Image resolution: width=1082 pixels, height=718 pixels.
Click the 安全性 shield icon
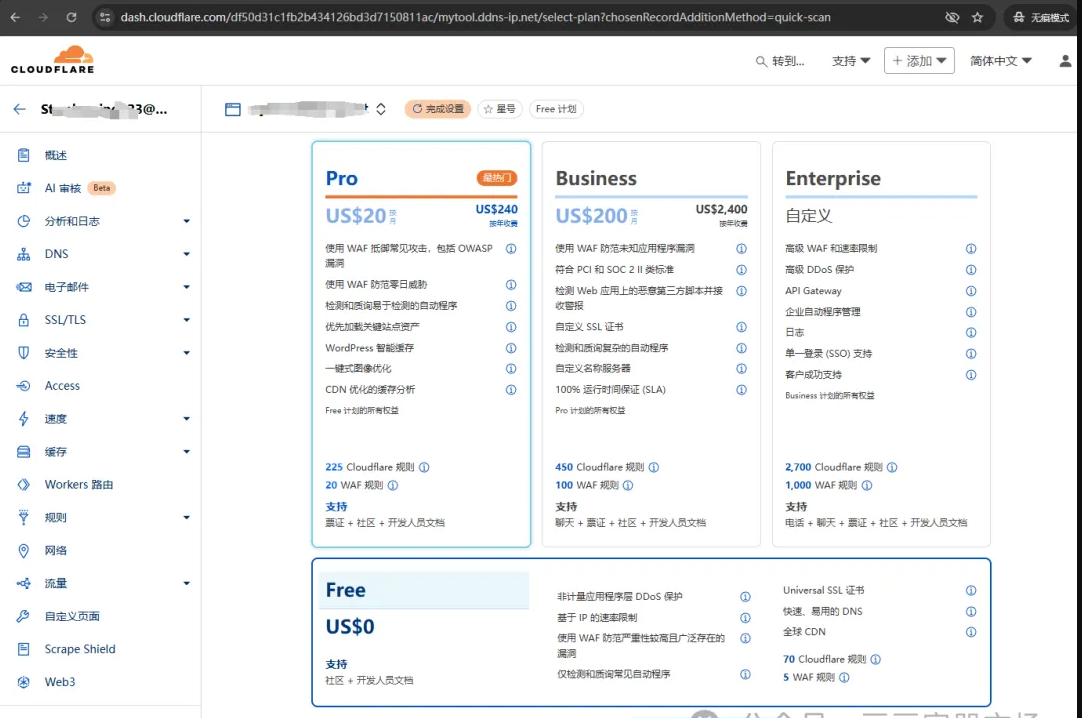(23, 352)
